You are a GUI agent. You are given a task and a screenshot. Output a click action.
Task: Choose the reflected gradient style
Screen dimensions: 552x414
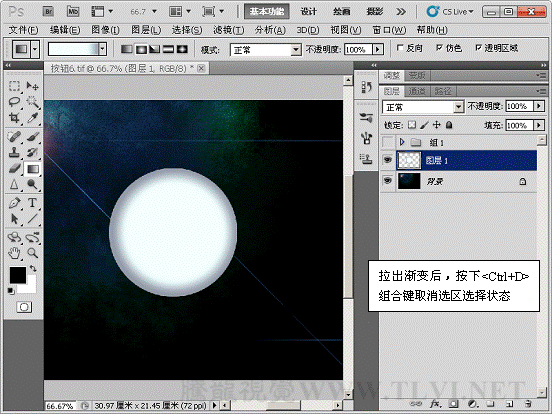168,49
